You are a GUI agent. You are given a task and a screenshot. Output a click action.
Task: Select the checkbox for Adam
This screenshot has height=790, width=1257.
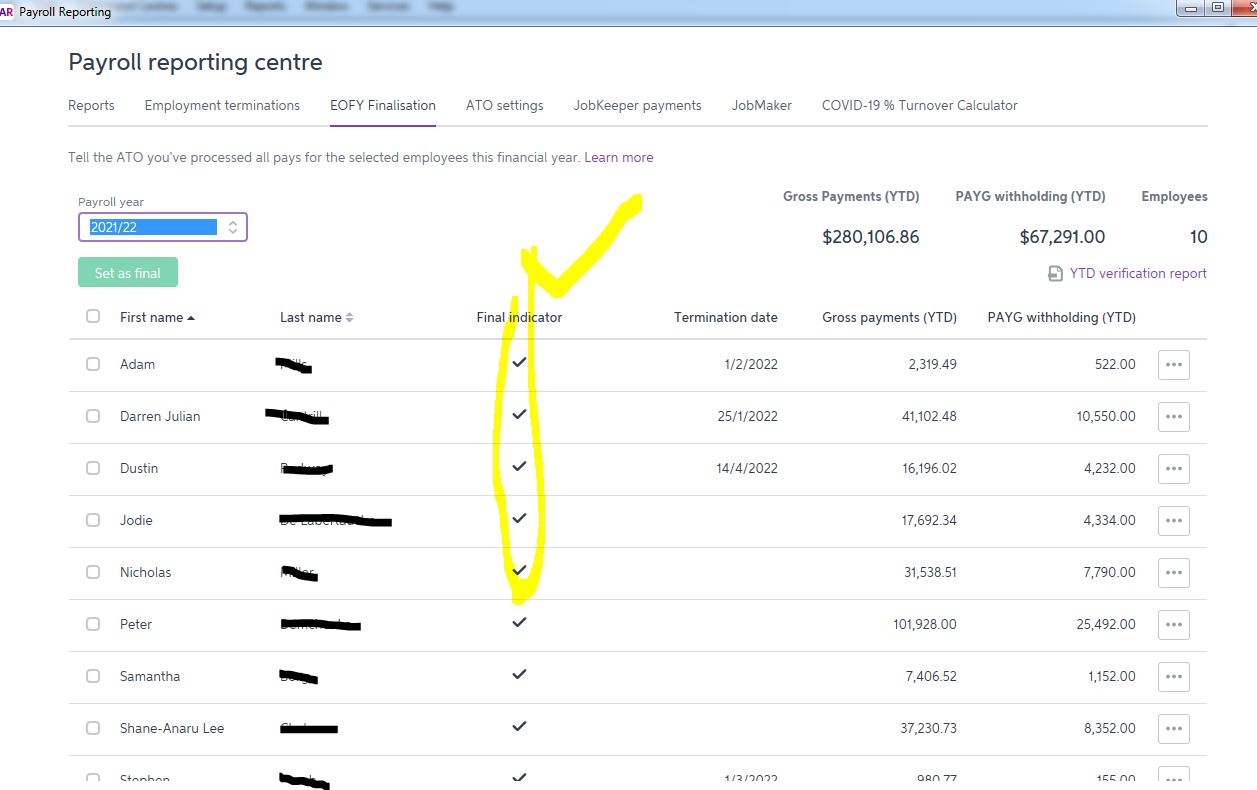[93, 364]
